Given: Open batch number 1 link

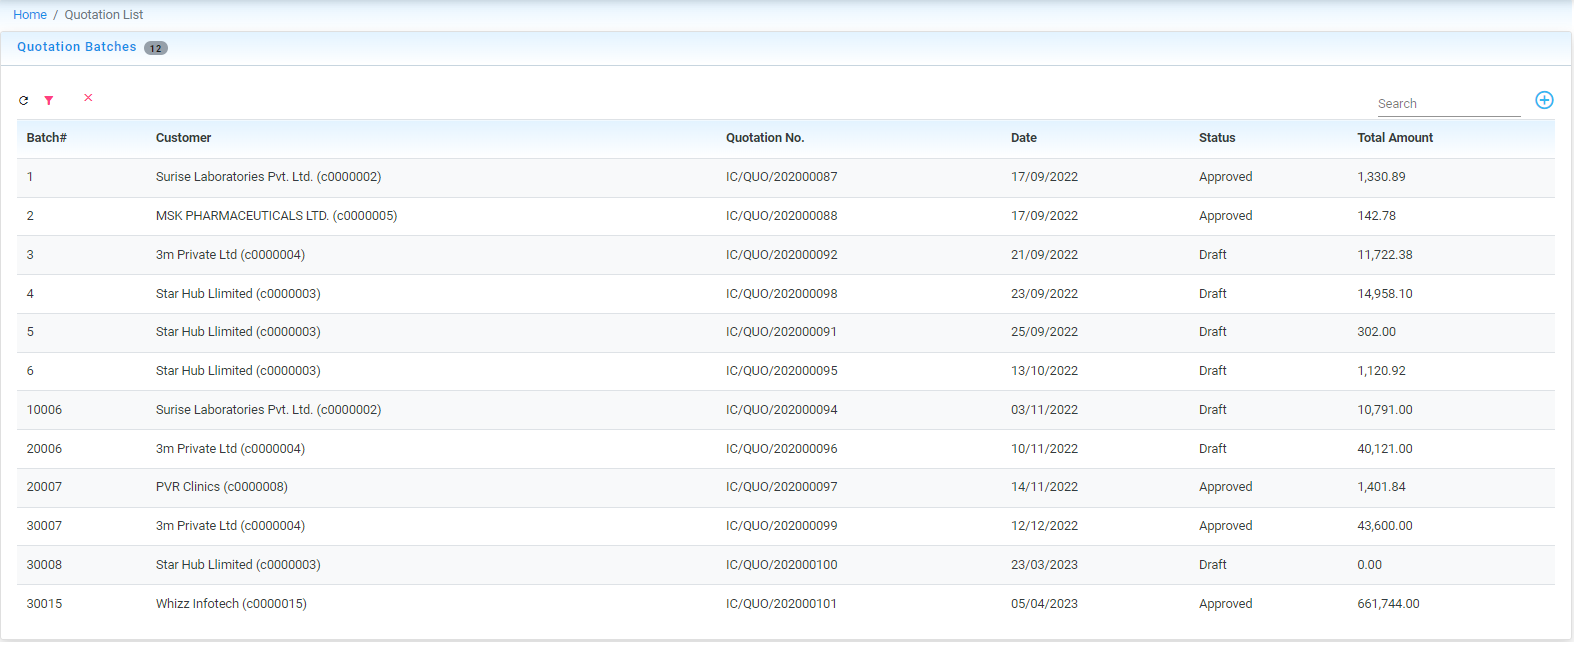Looking at the screenshot, I should tap(30, 177).
